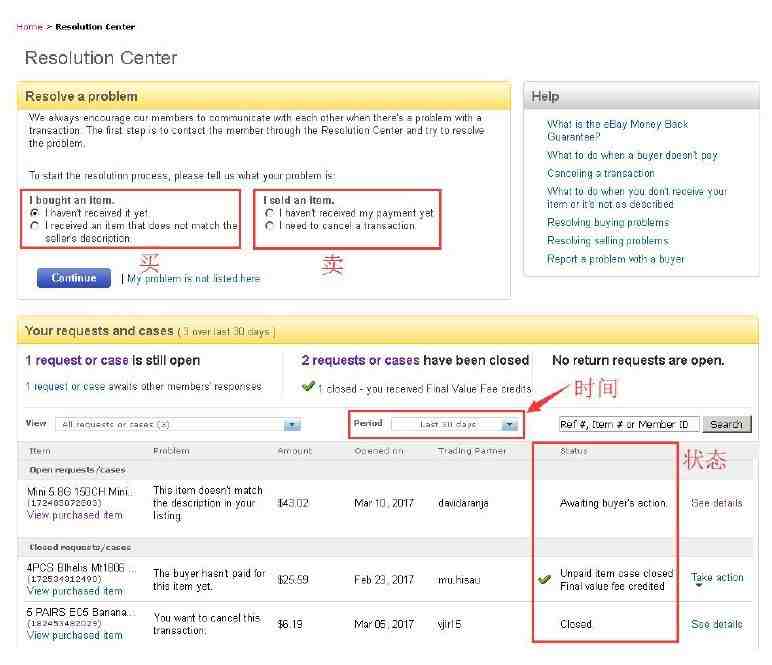772x665 pixels.
Task: Expand the Period dropdown arrow
Action: coord(510,425)
